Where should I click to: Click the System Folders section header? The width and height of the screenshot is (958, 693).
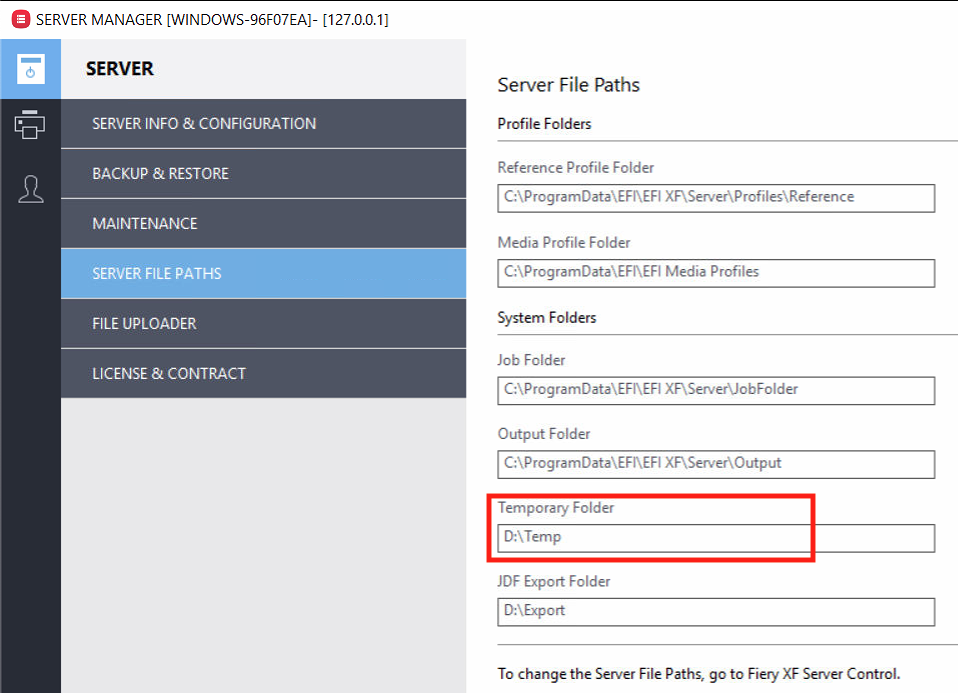click(547, 317)
